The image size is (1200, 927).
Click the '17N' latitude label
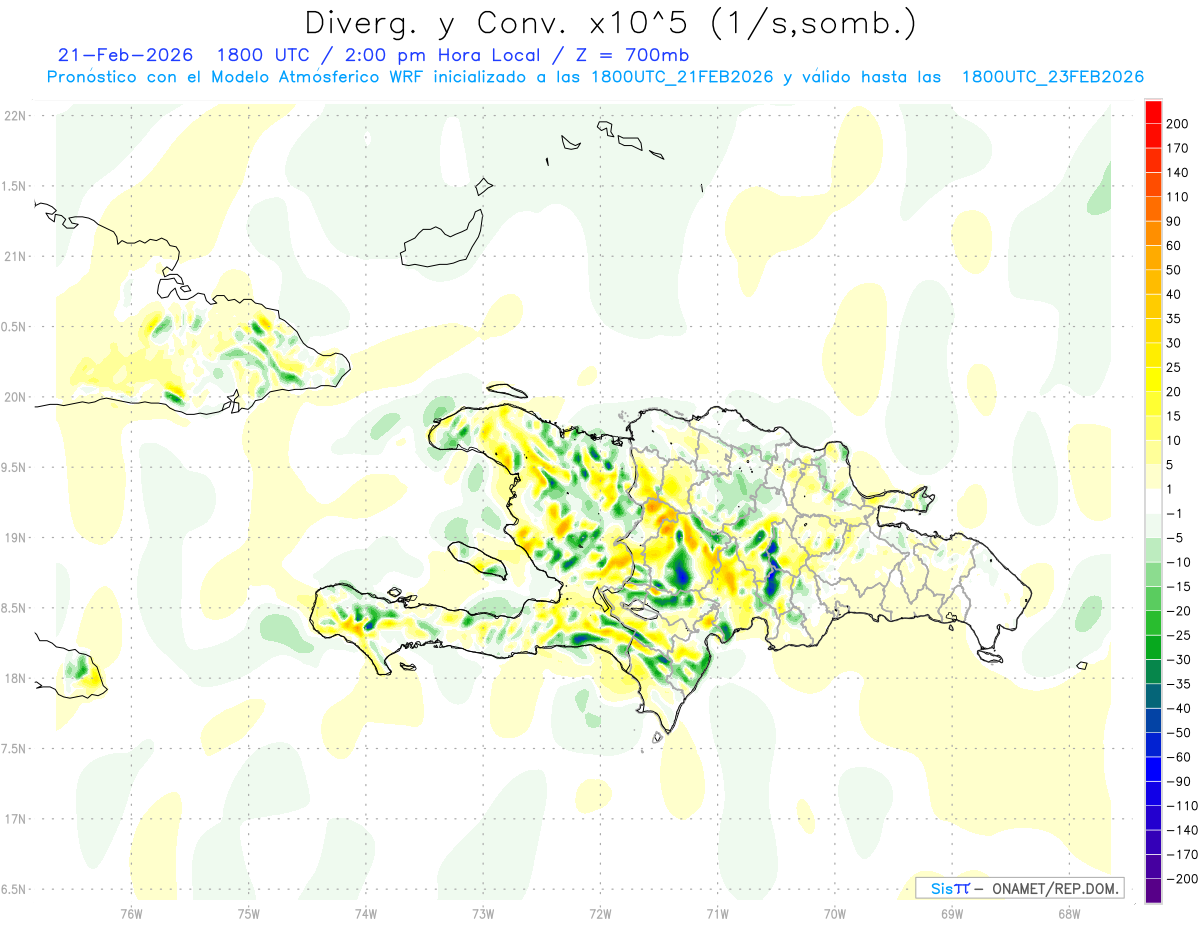point(14,819)
